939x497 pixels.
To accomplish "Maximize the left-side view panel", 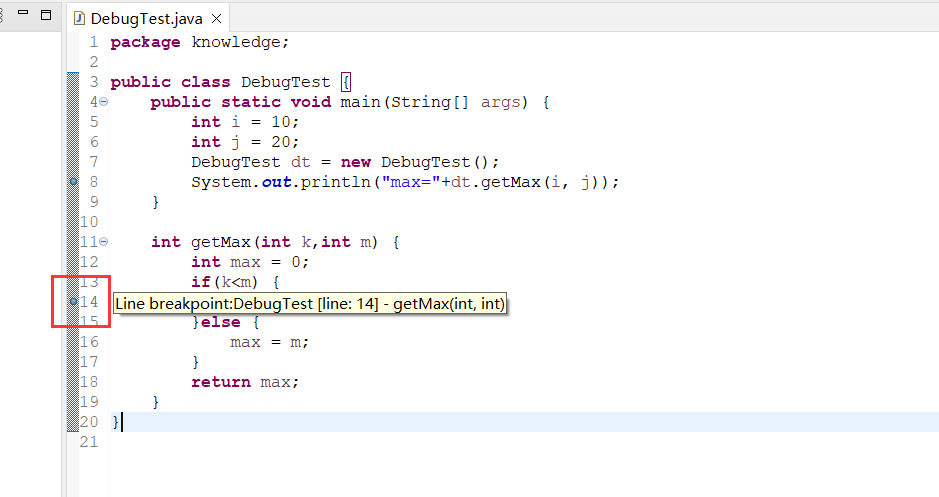I will point(46,14).
